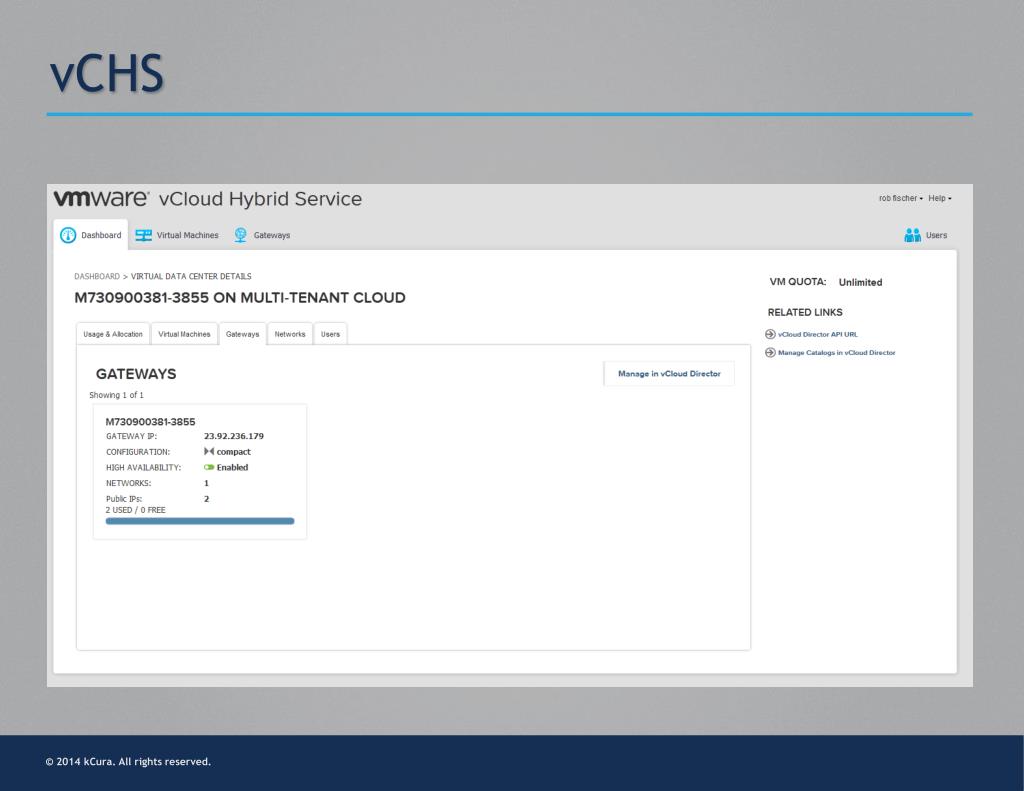Click the NETWORKS: label in gateway card
1024x791 pixels.
pos(129,483)
